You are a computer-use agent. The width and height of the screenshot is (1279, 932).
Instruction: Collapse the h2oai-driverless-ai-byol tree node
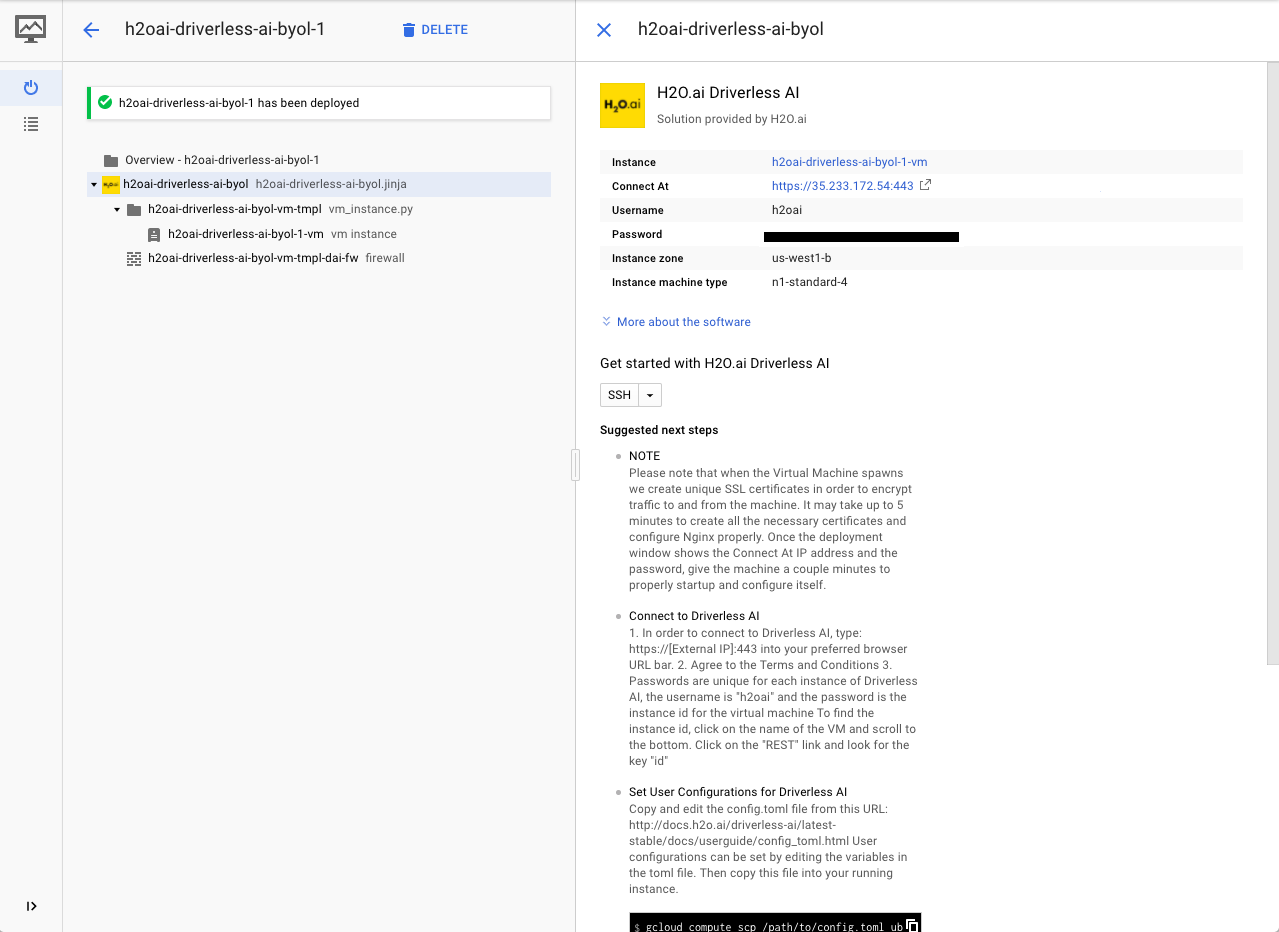tap(92, 184)
